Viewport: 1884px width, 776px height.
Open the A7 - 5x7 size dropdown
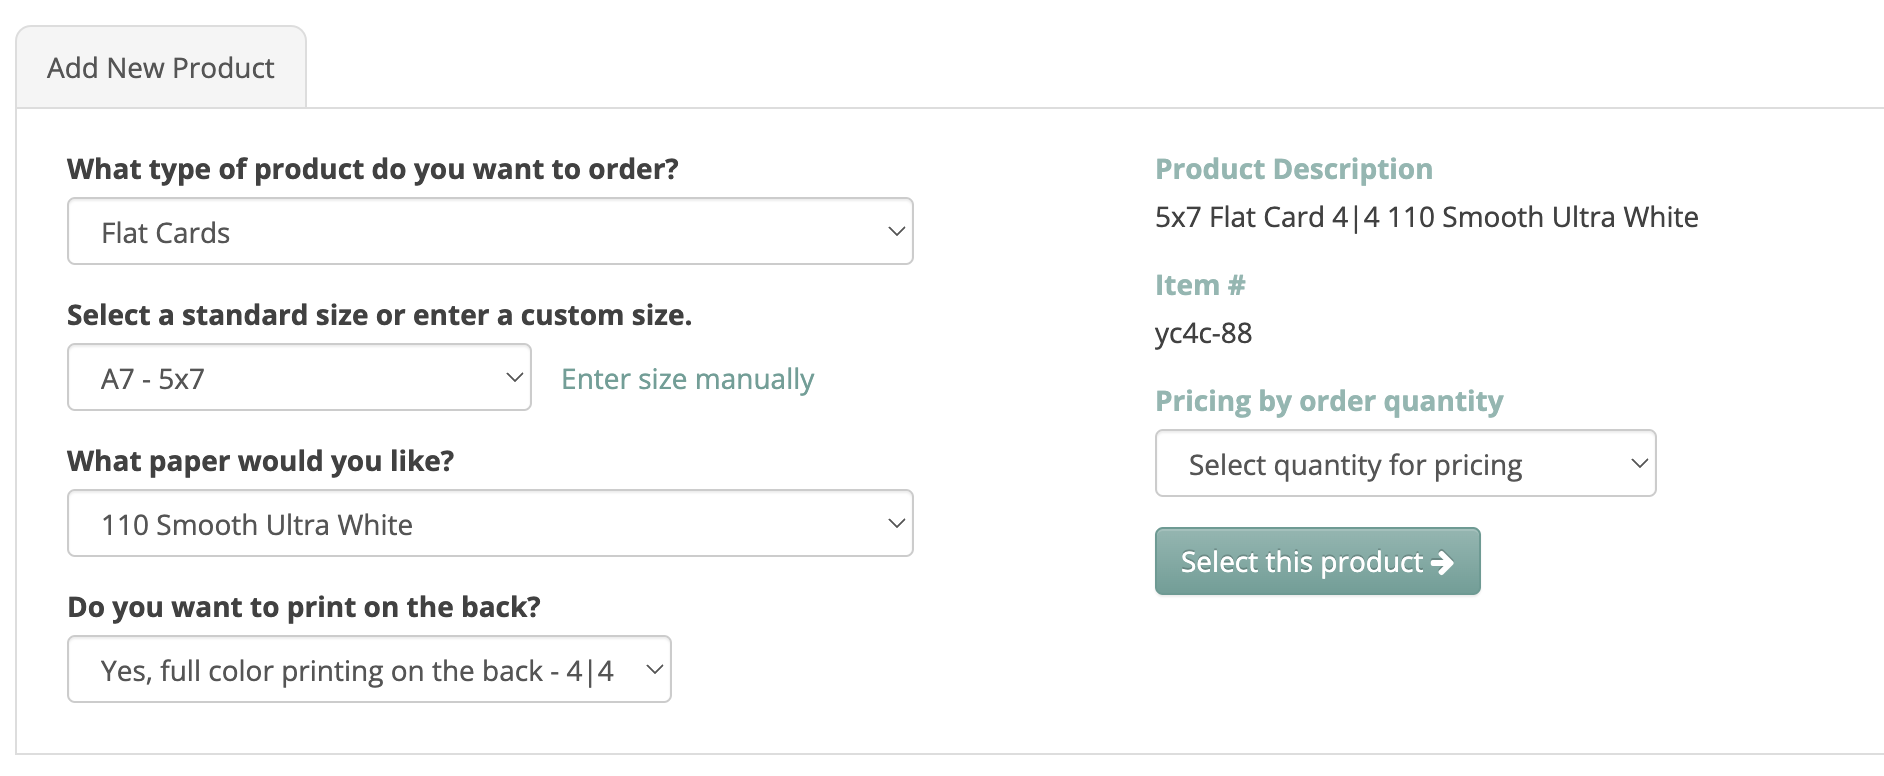(x=298, y=378)
